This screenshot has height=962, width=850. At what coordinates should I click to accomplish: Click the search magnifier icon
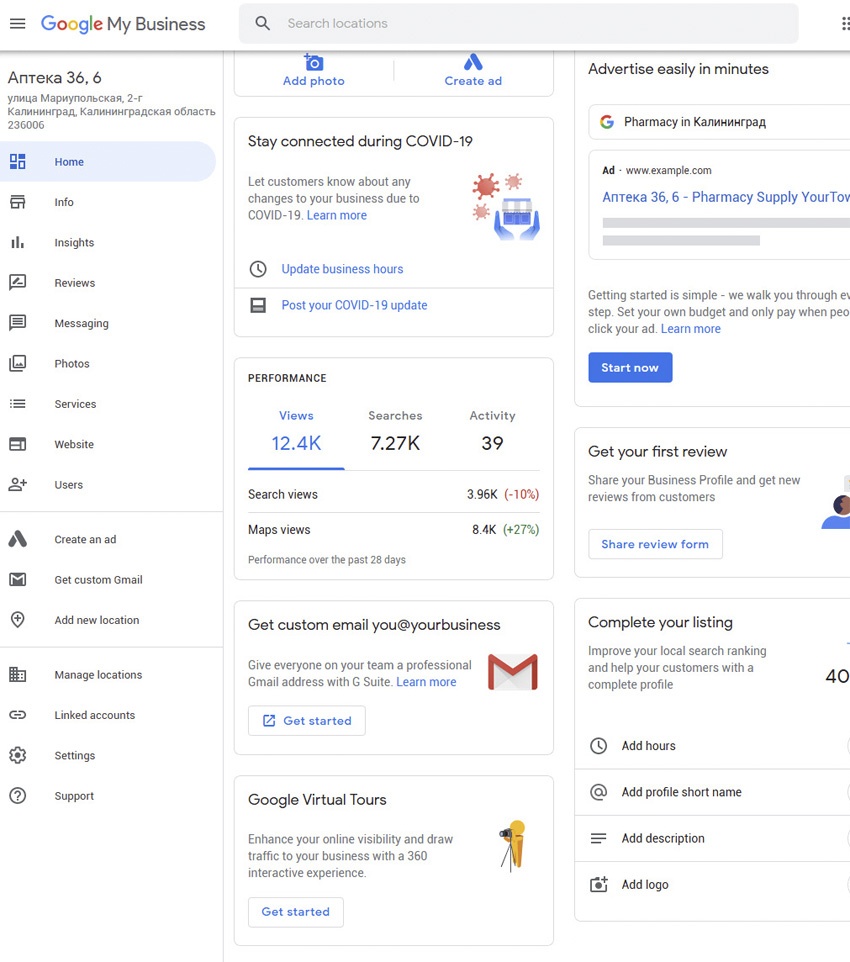263,23
